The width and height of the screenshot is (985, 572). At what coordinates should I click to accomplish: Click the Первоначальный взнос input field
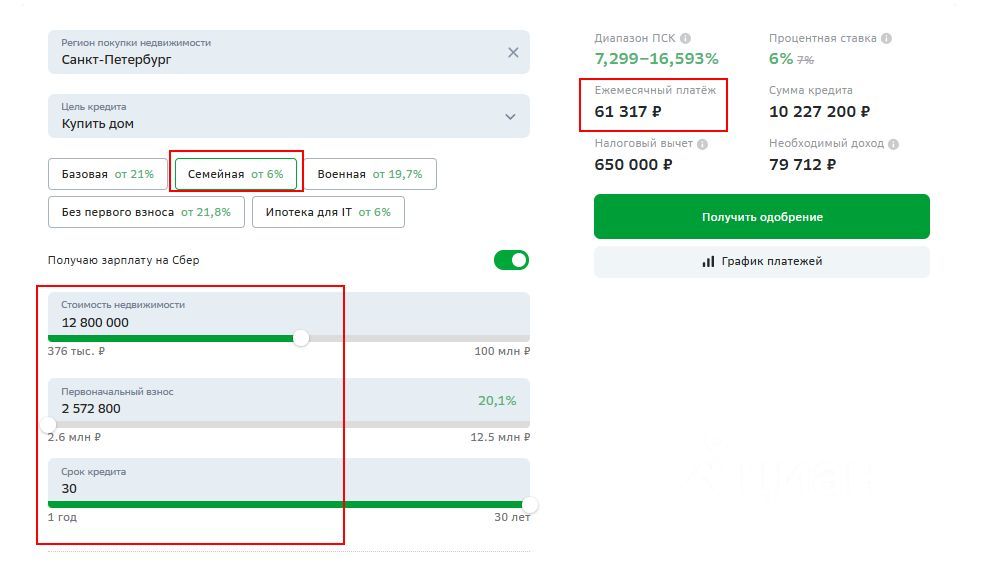click(x=289, y=401)
